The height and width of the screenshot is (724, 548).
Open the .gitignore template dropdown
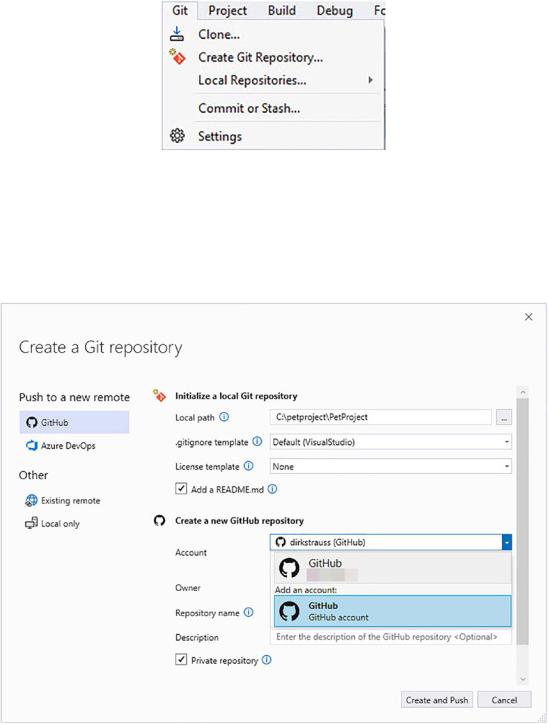tap(391, 442)
